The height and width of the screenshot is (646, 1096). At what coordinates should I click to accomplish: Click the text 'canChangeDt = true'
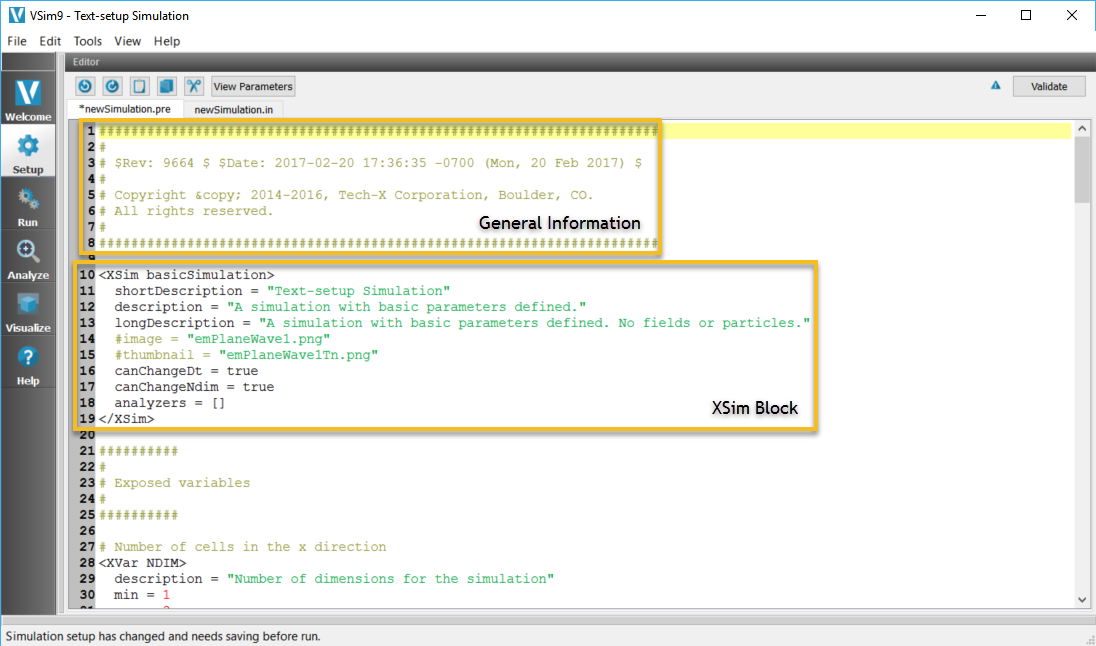point(187,371)
